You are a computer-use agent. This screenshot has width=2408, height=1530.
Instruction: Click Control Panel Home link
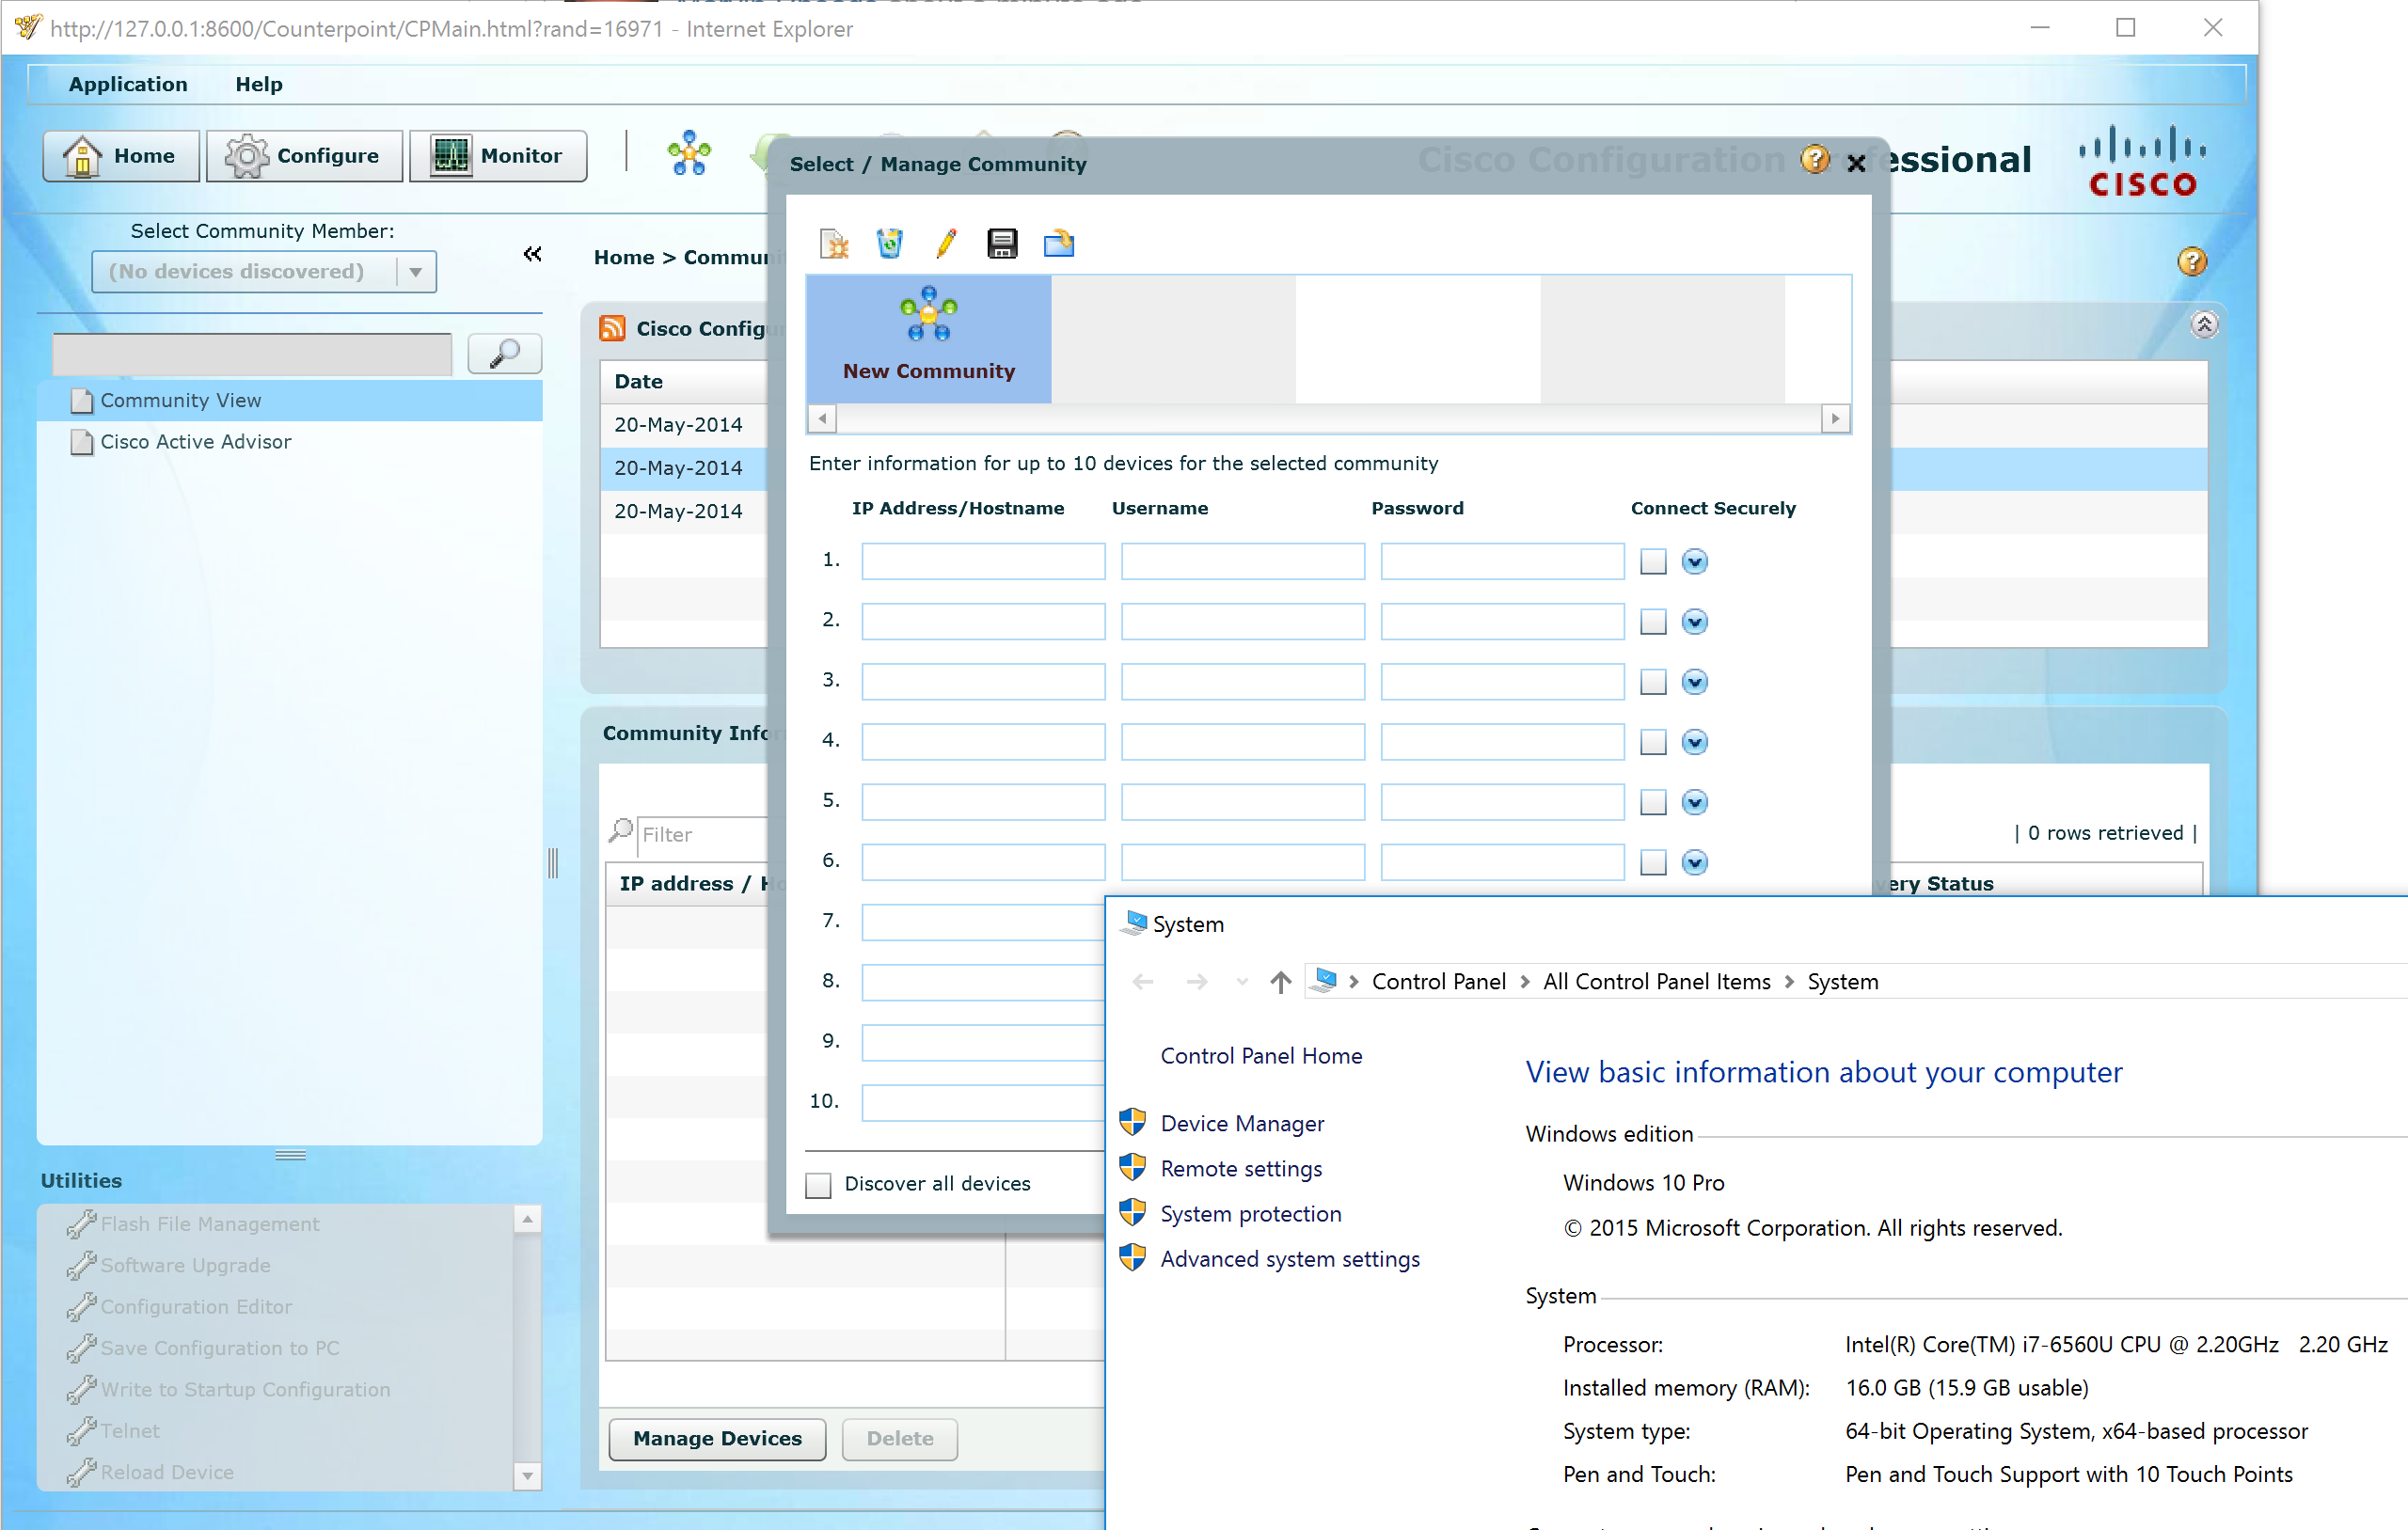1261,1056
